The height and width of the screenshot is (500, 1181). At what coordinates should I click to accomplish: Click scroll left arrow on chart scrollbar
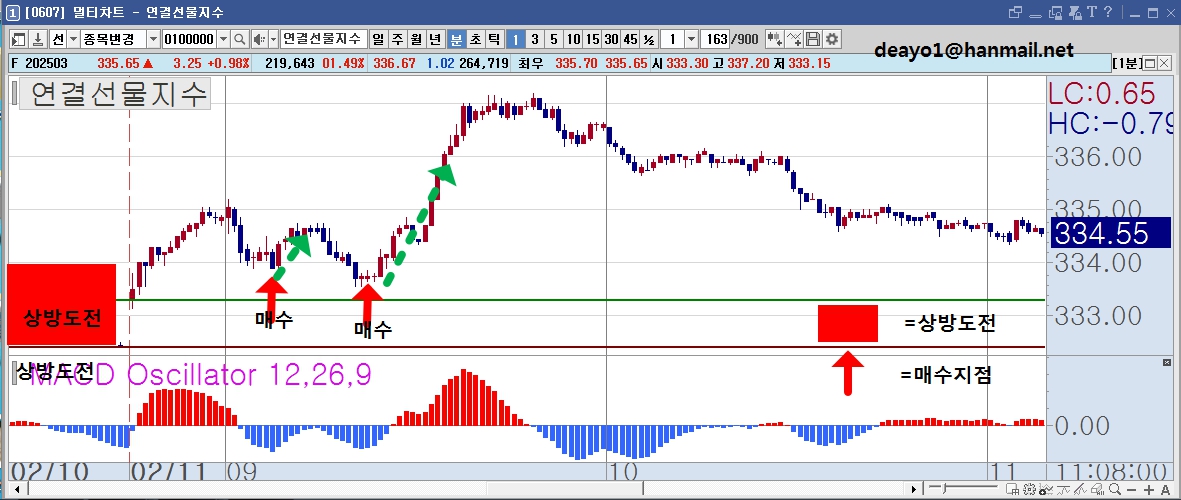click(x=18, y=489)
